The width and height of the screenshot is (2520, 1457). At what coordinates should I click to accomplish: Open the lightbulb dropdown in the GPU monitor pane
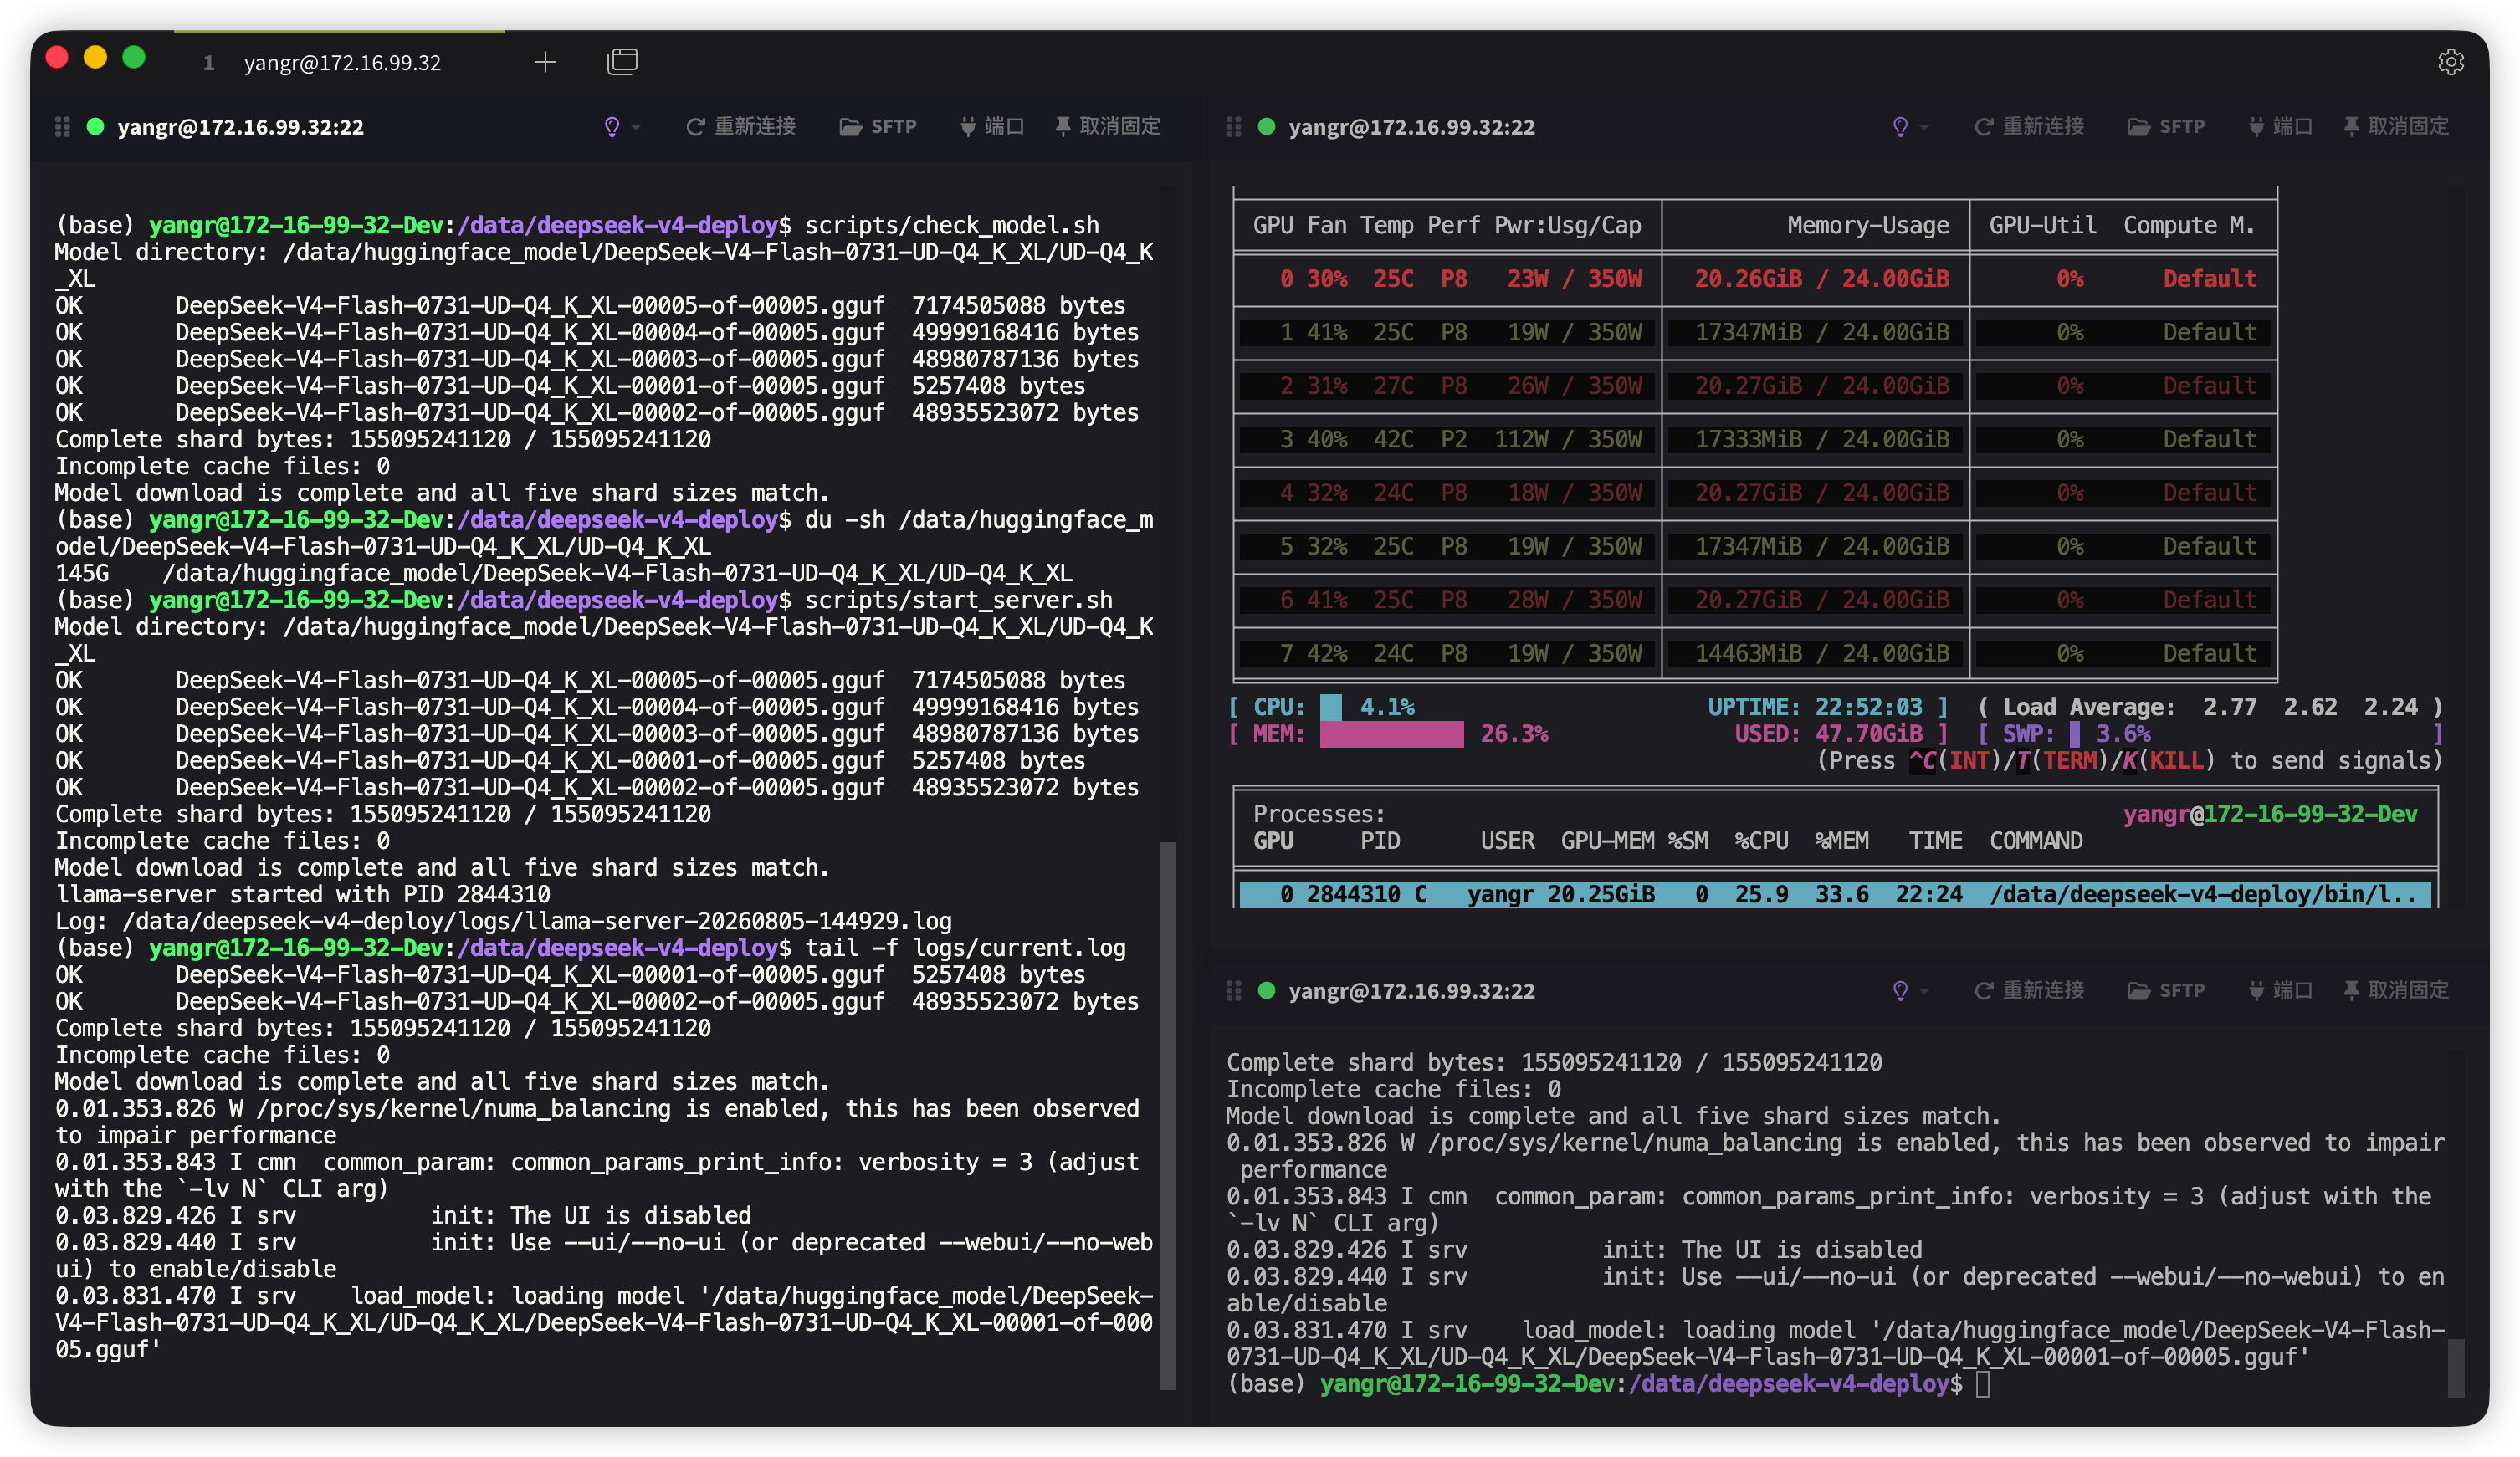click(x=1909, y=127)
